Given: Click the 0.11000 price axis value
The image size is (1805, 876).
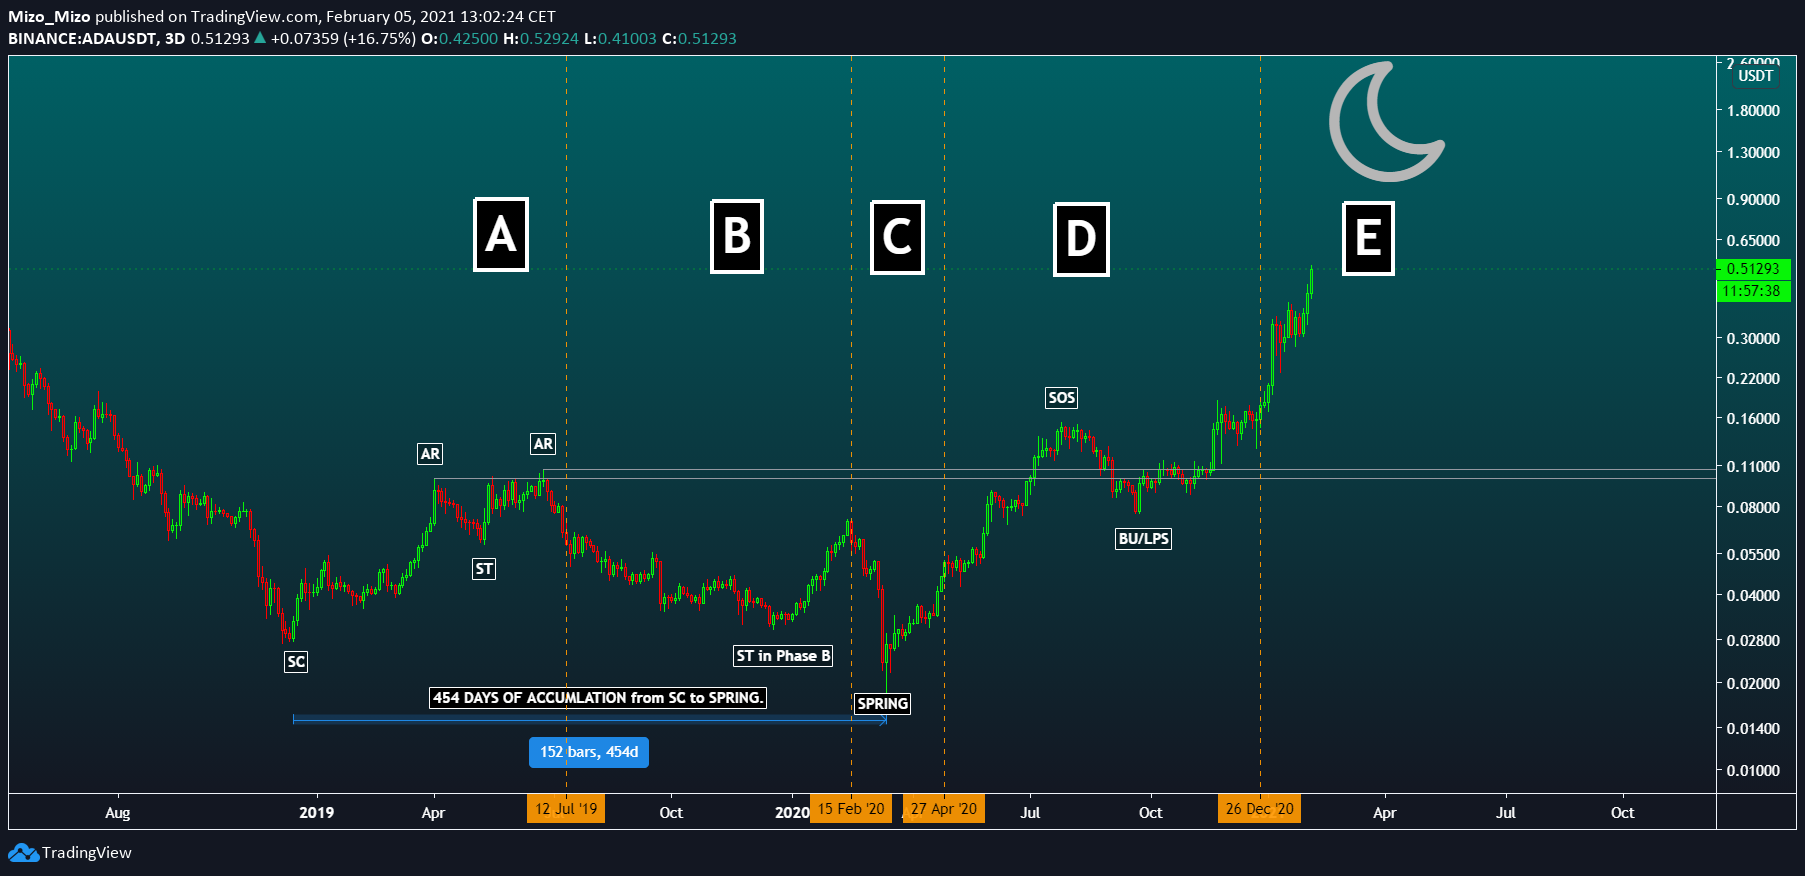Looking at the screenshot, I should point(1753,466).
